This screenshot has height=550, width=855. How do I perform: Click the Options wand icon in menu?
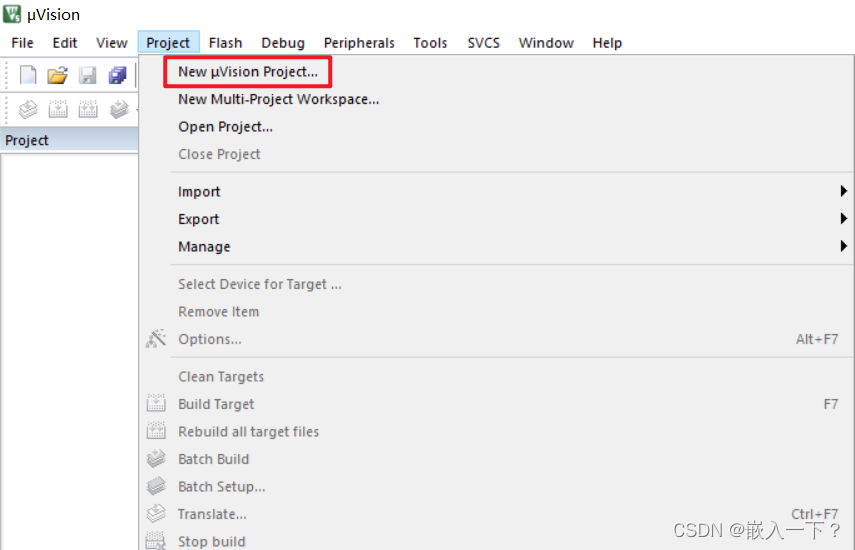(155, 339)
